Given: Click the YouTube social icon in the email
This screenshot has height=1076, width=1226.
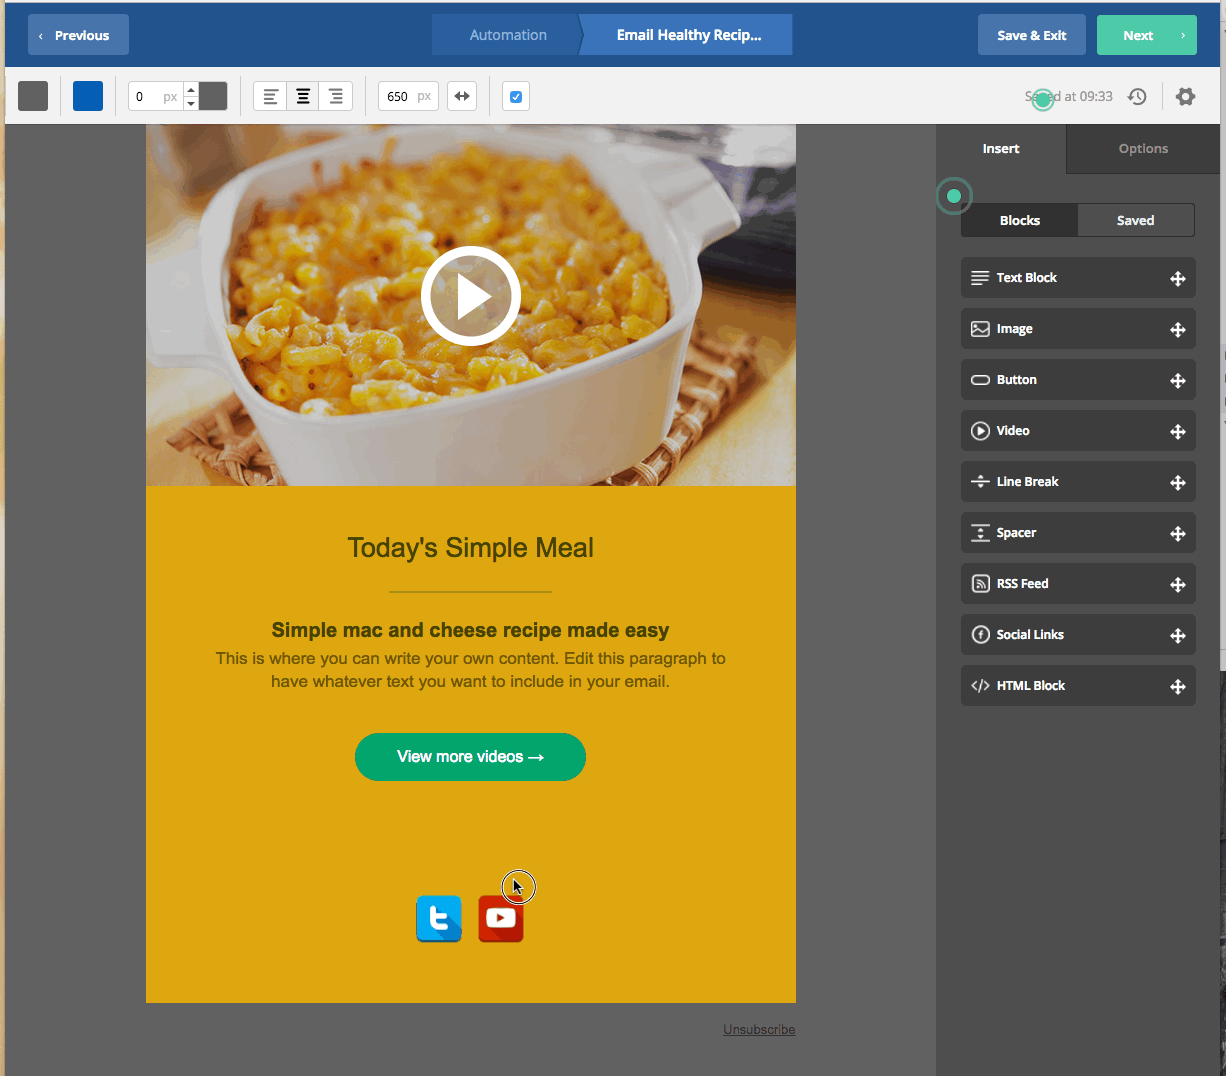Looking at the screenshot, I should pyautogui.click(x=501, y=918).
